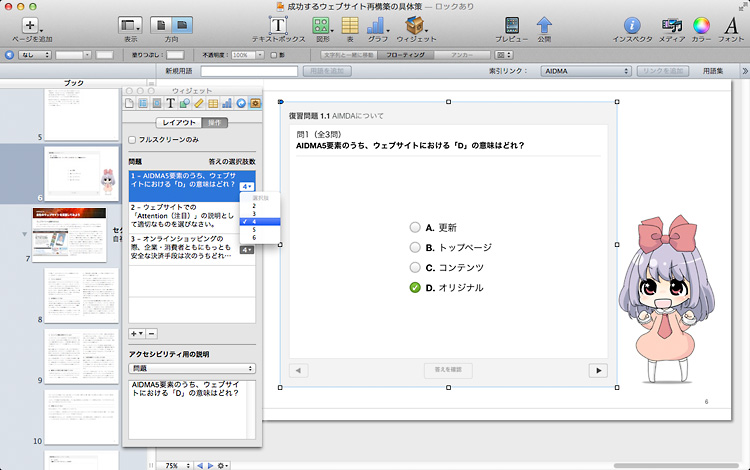Image resolution: width=750 pixels, height=470 pixels.
Task: Switch to the 操作 tab
Action: pyautogui.click(x=215, y=123)
